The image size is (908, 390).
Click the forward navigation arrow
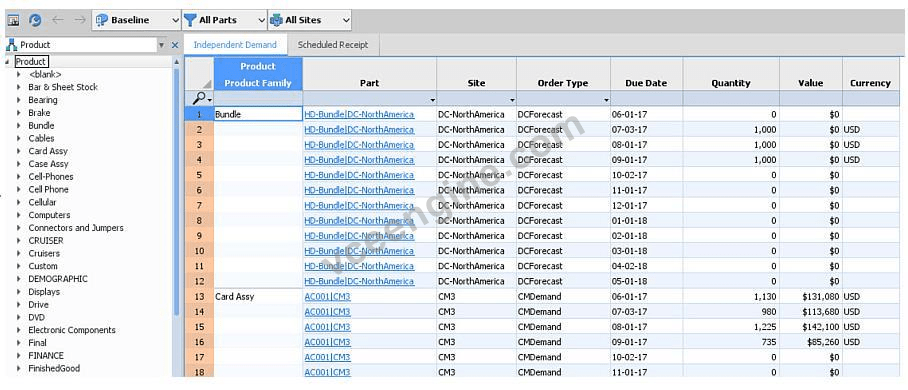pyautogui.click(x=79, y=20)
